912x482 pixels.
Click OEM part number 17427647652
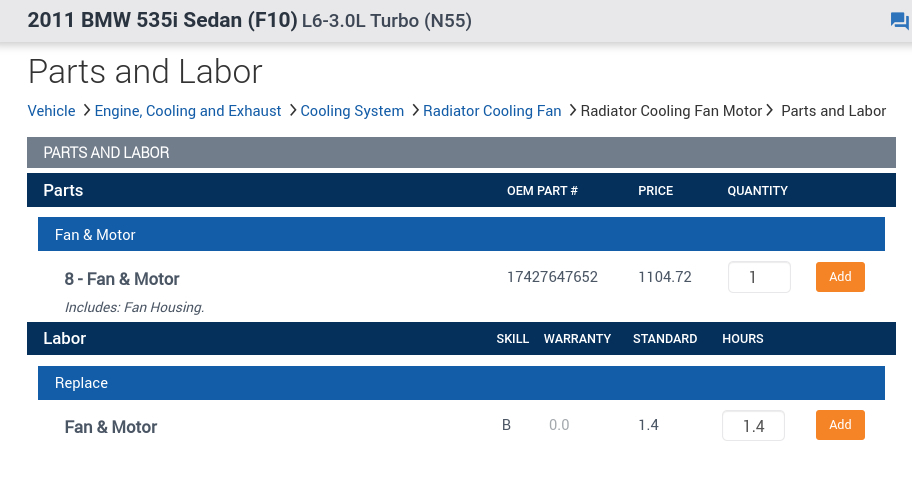(x=552, y=277)
